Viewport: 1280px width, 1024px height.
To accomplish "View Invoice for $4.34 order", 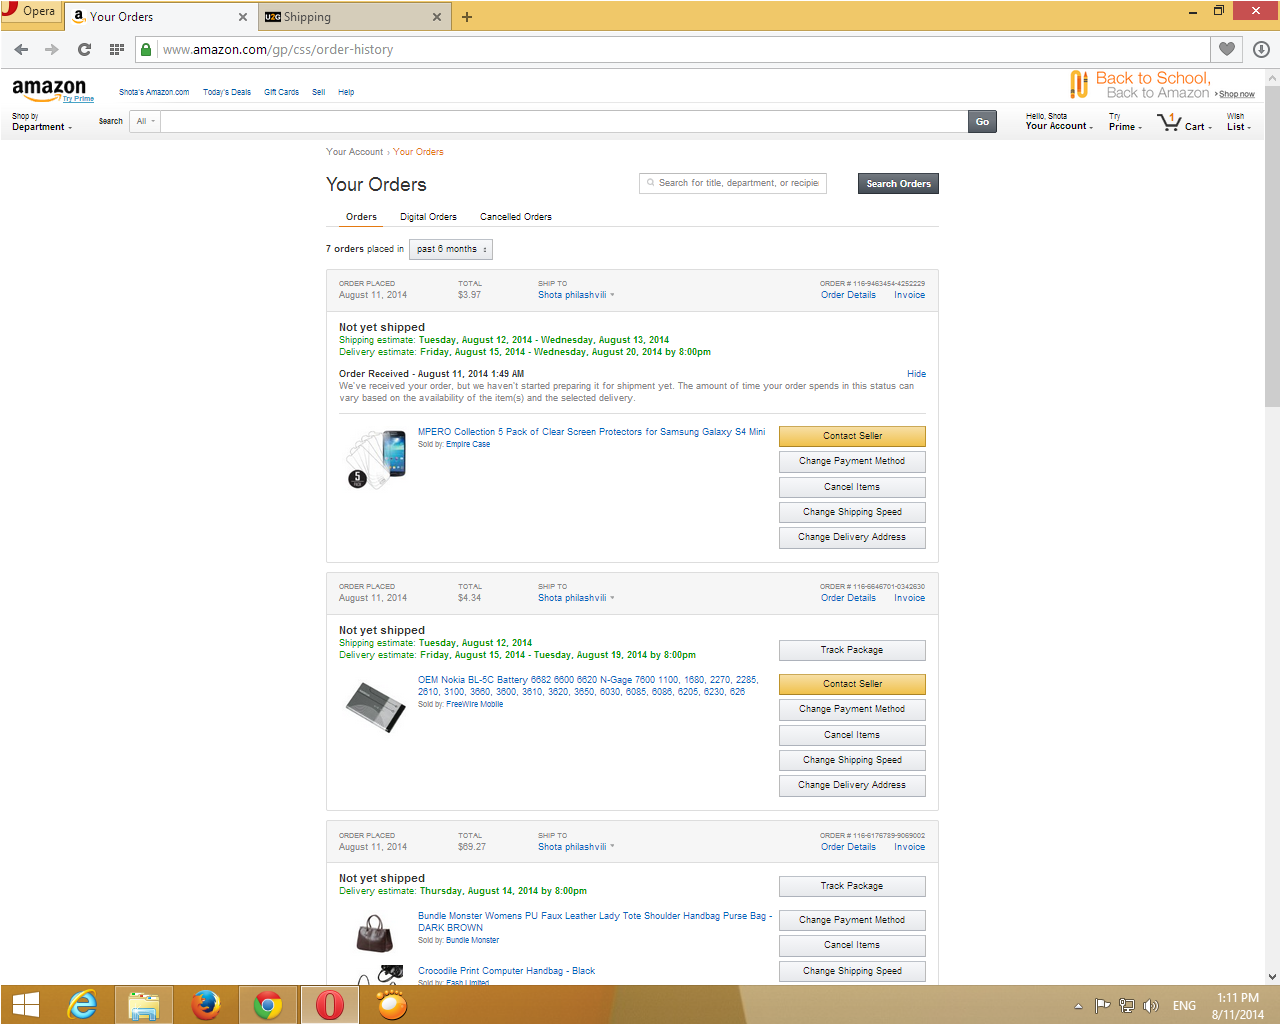I will (x=909, y=598).
